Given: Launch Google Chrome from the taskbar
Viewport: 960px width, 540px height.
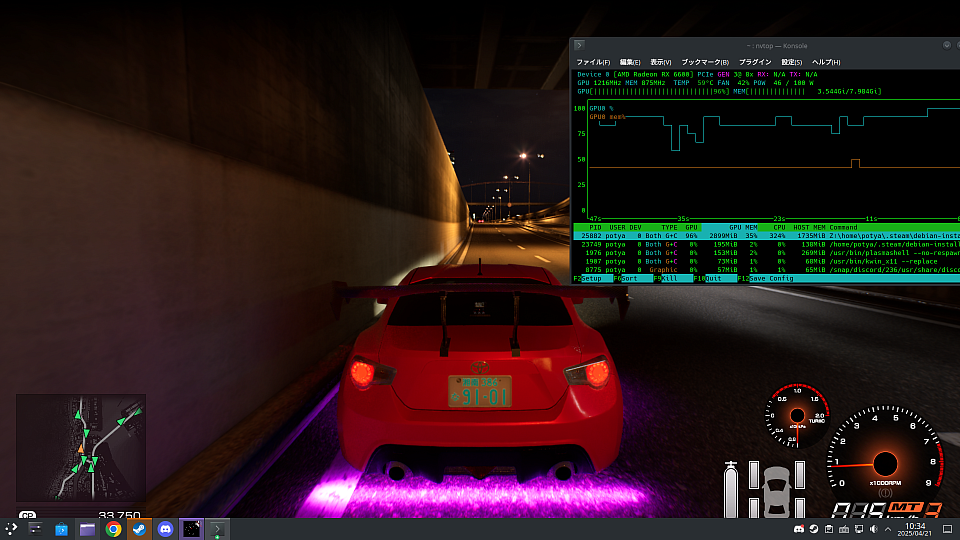Looking at the screenshot, I should tap(113, 529).
